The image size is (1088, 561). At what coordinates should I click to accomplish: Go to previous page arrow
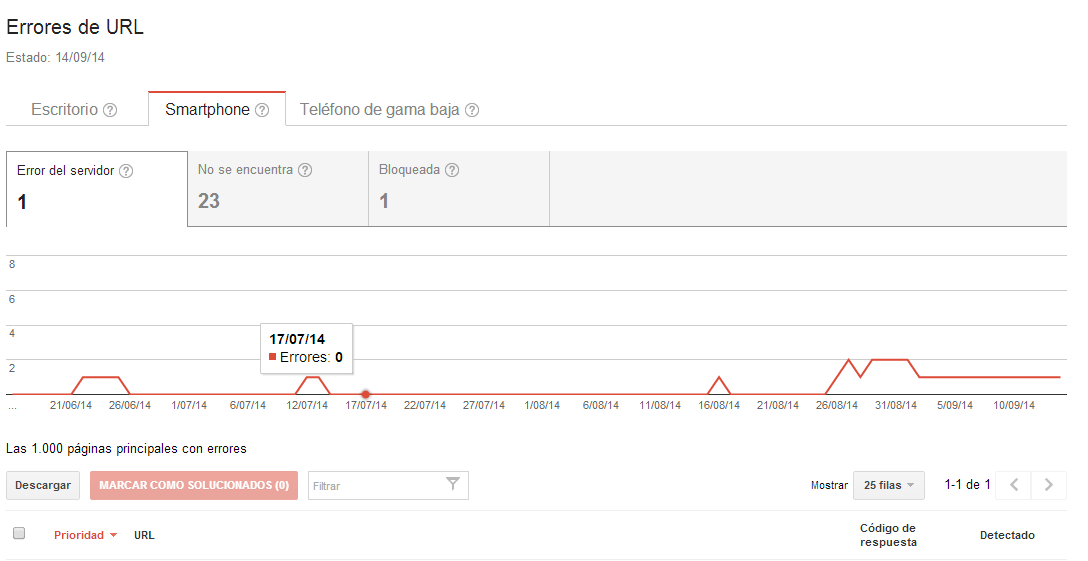tap(1014, 485)
